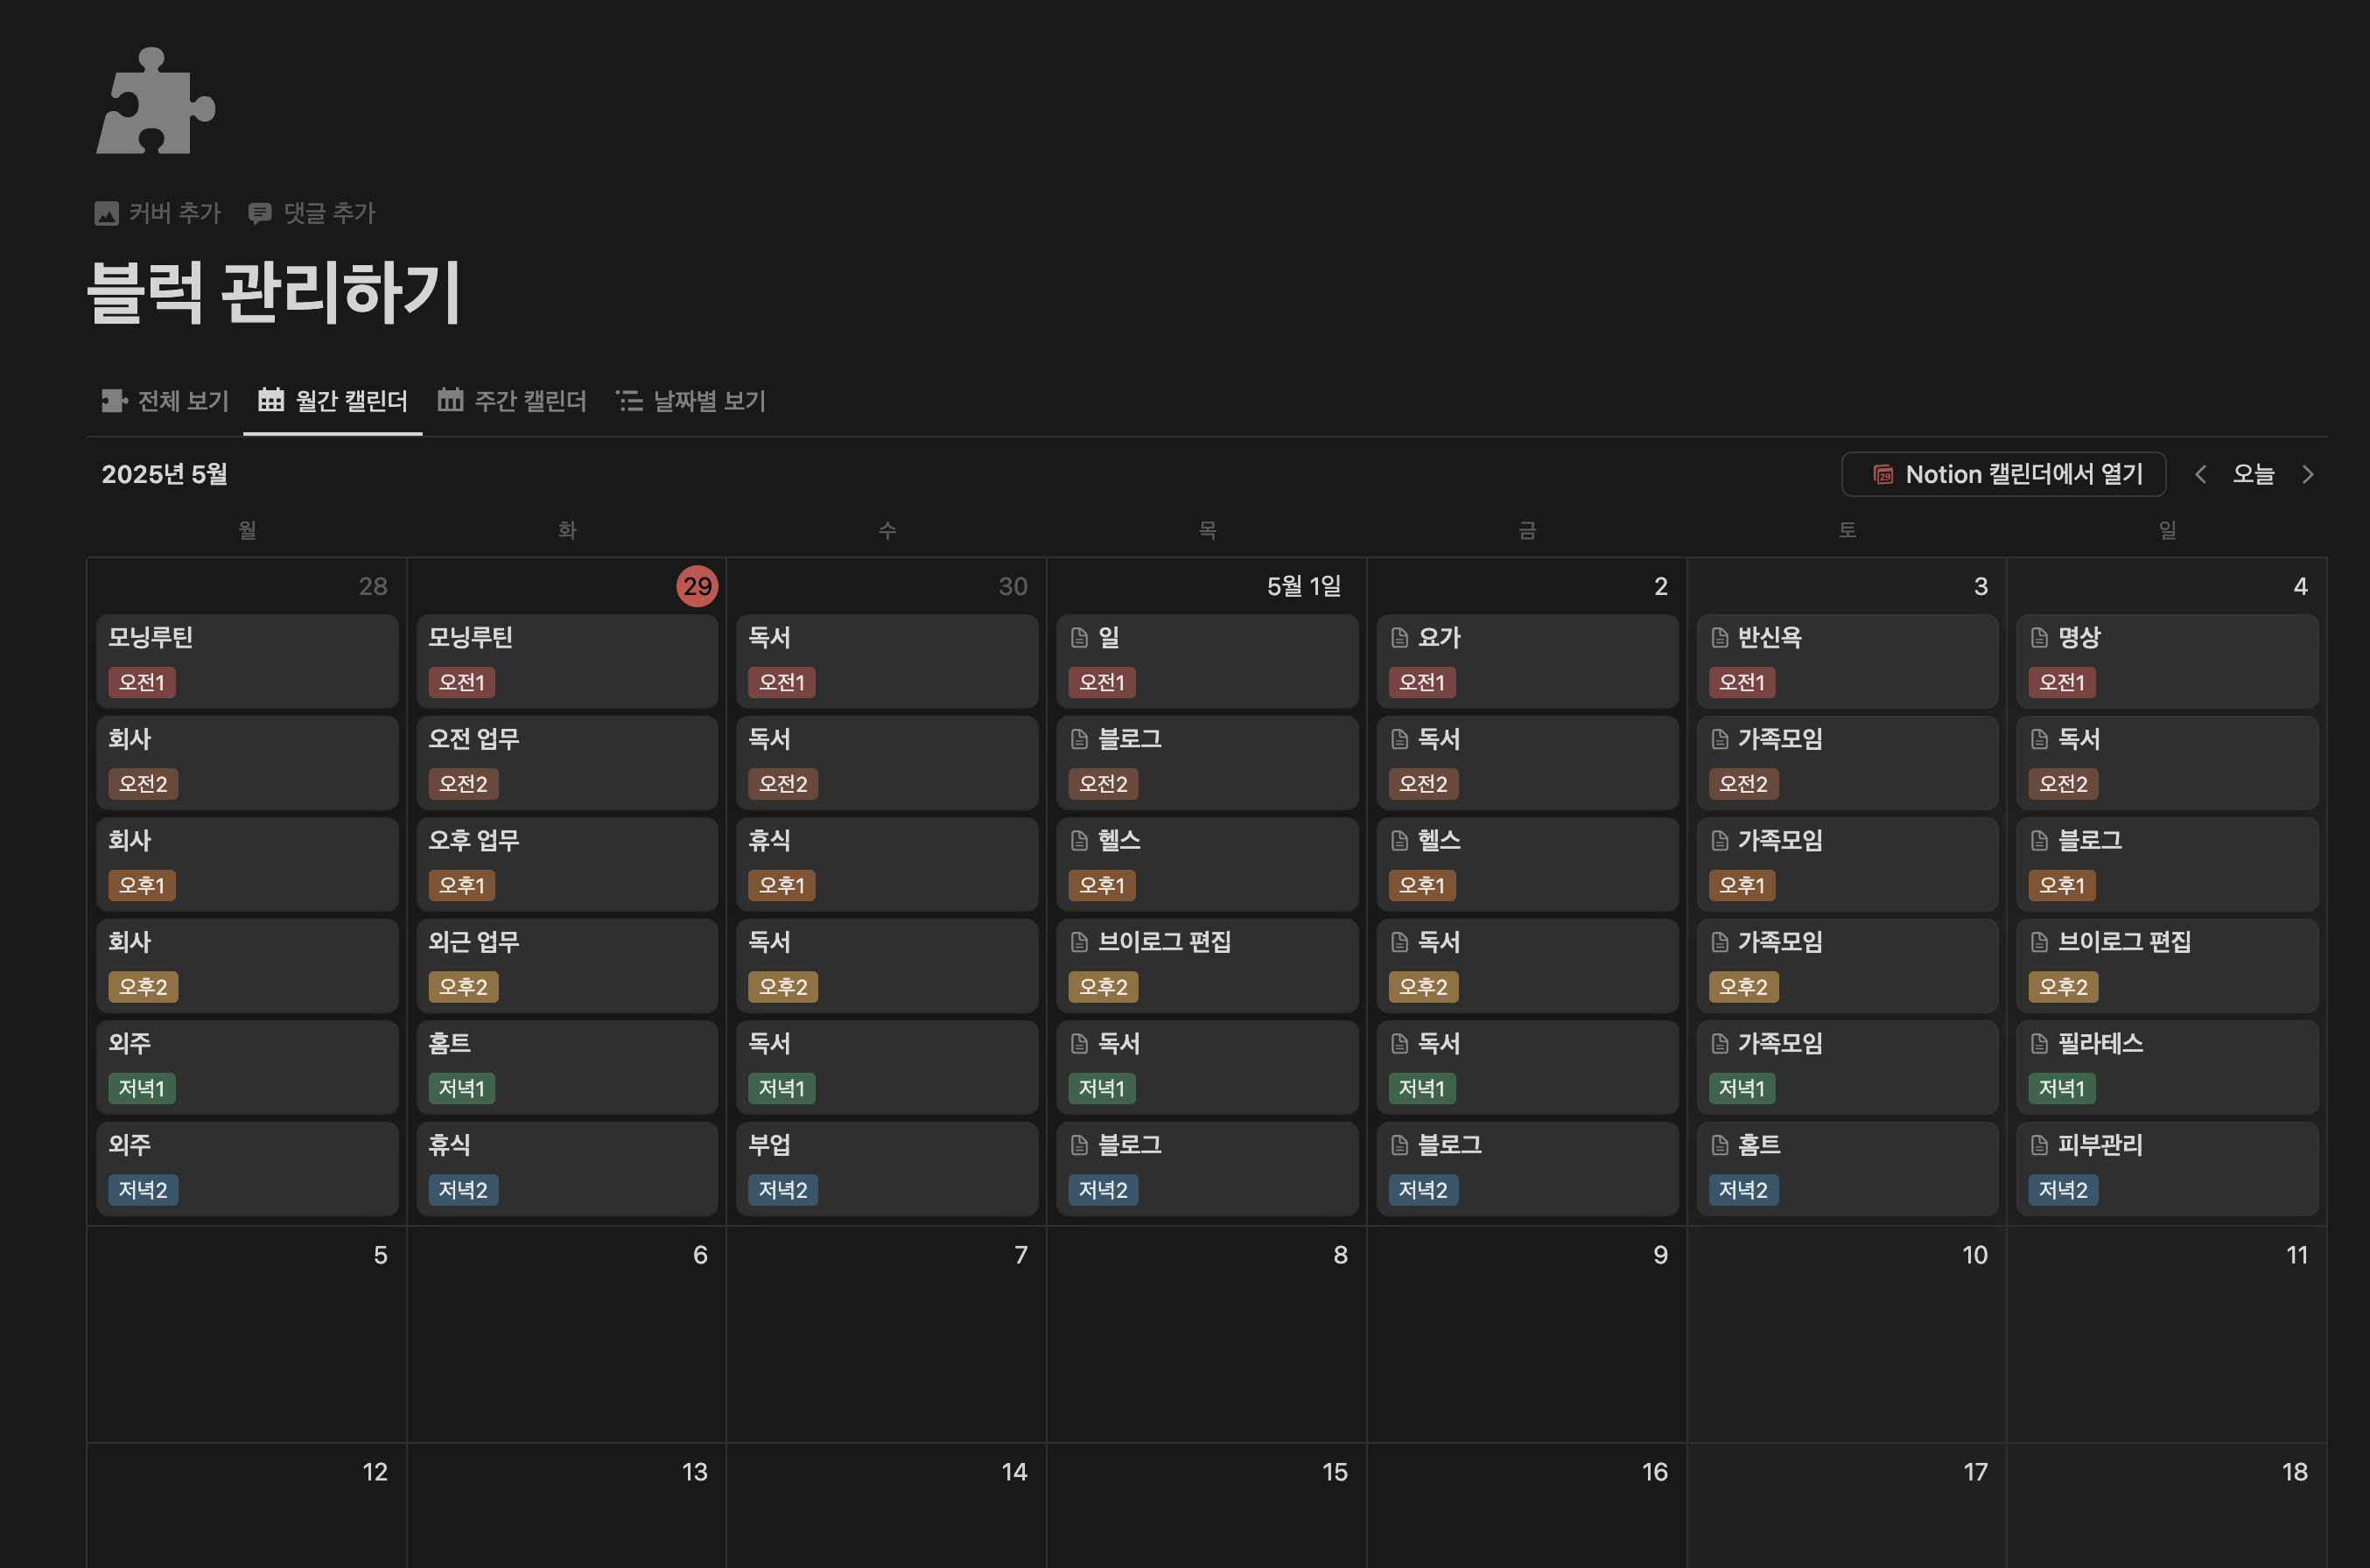
Task: Click page icon next to 브이로그 편집 on May 4
Action: click(2040, 942)
